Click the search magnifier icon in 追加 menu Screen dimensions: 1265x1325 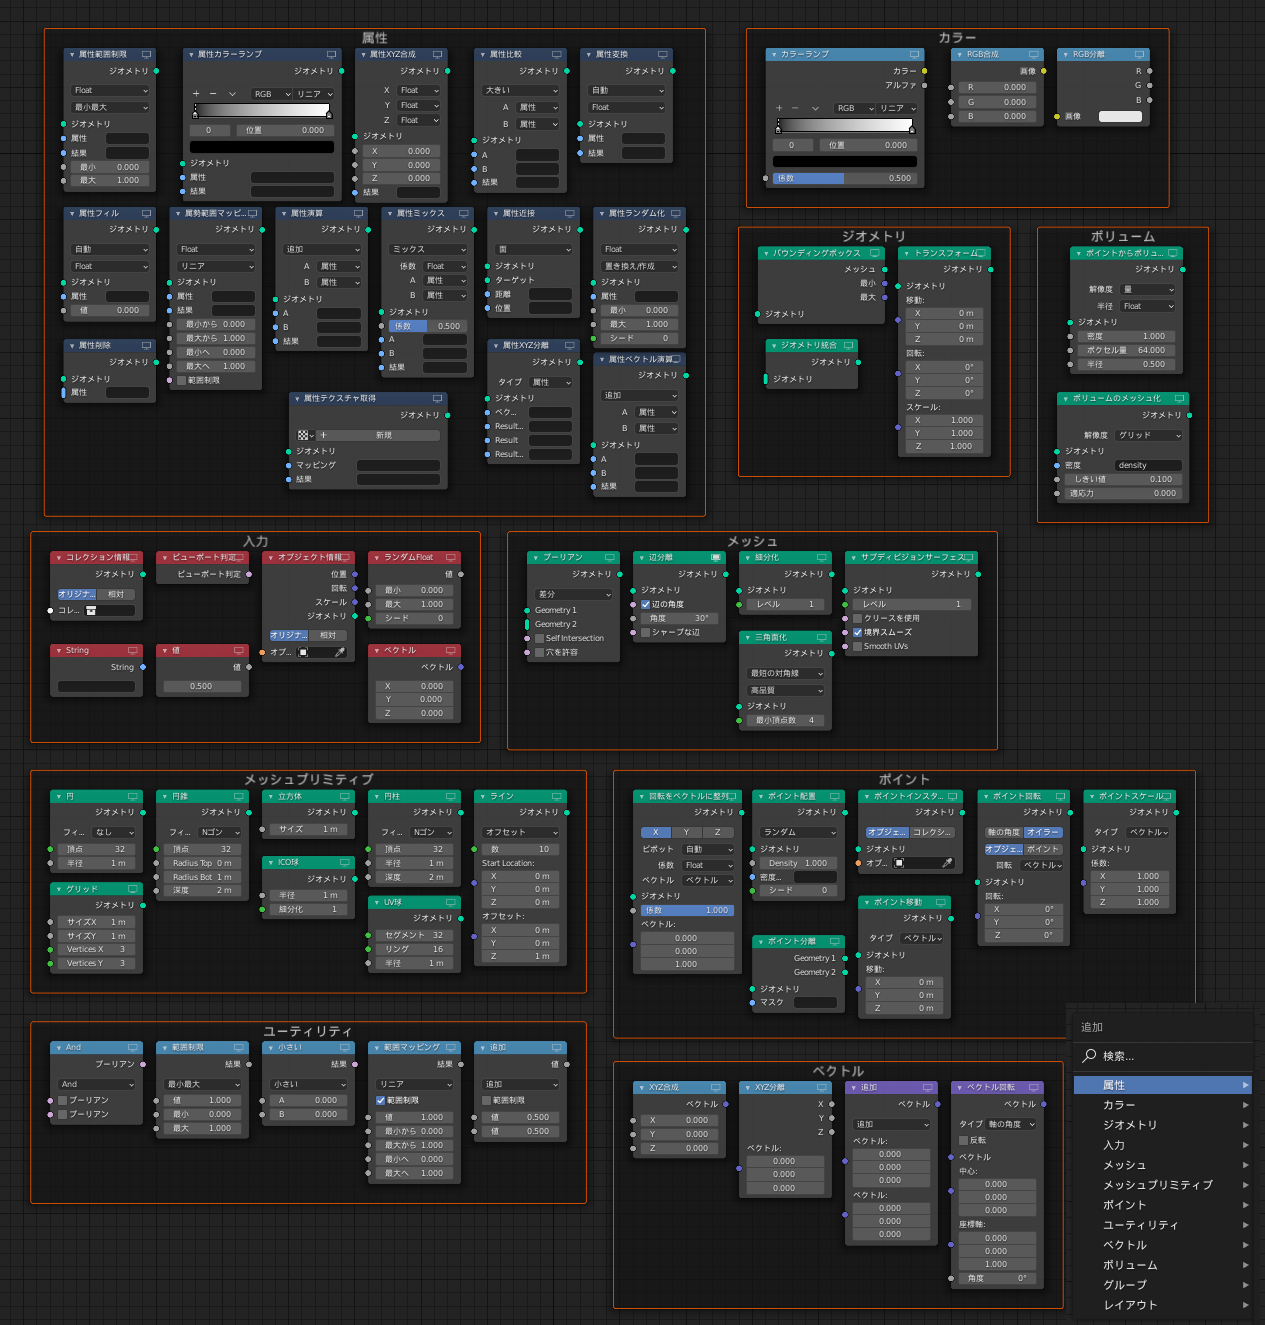[1089, 1056]
